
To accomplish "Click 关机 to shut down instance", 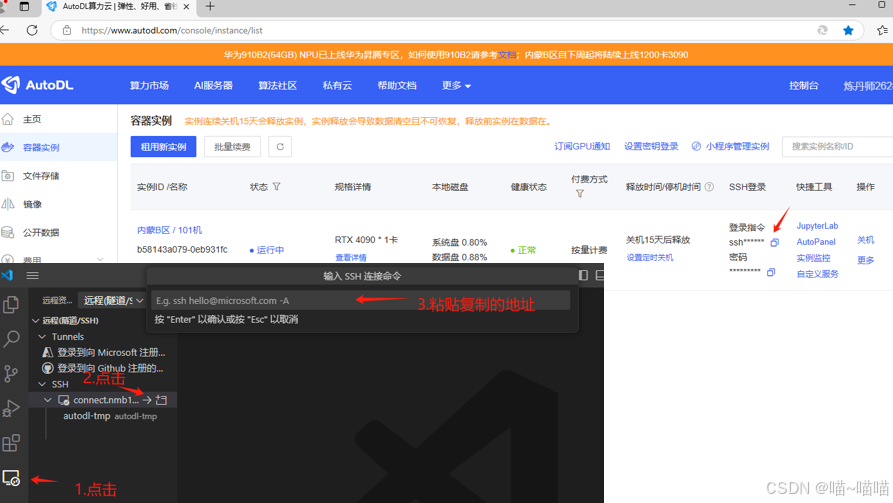I will 865,240.
